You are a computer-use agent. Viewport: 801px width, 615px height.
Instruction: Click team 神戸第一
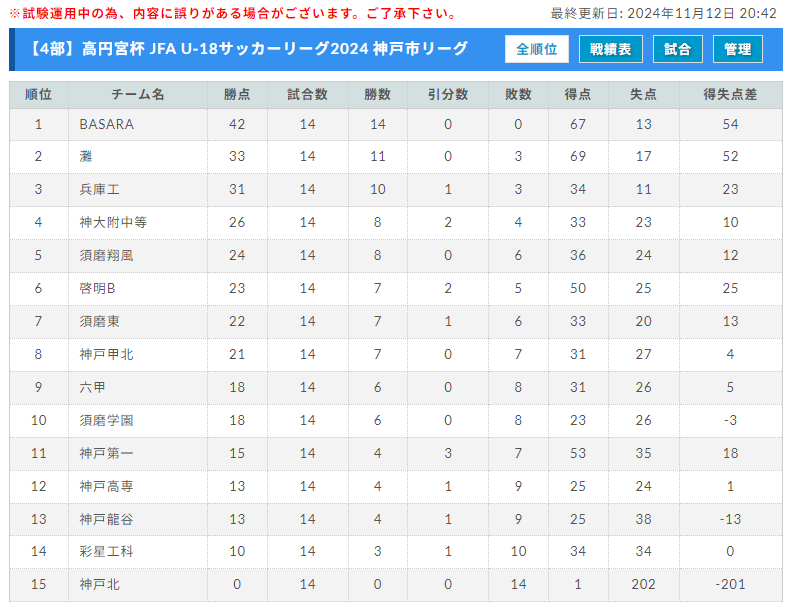click(x=106, y=453)
